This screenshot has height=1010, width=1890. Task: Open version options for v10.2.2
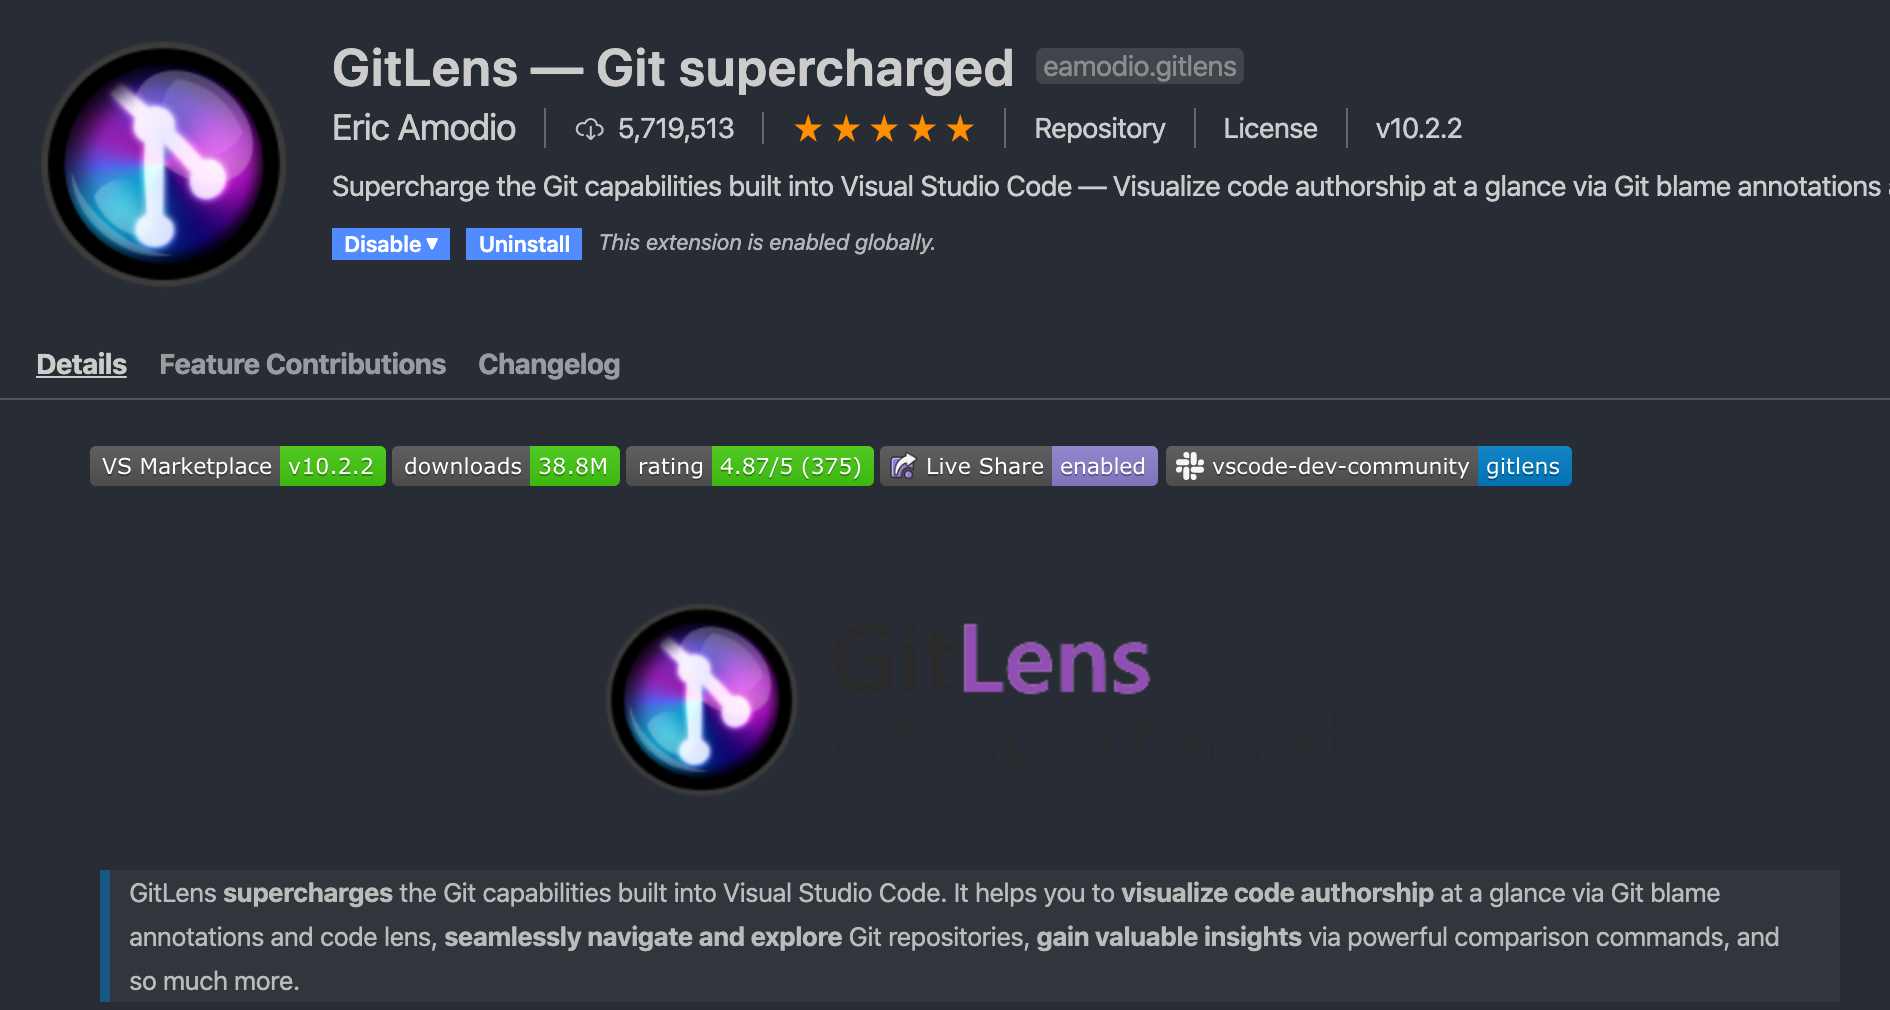pyautogui.click(x=1417, y=128)
